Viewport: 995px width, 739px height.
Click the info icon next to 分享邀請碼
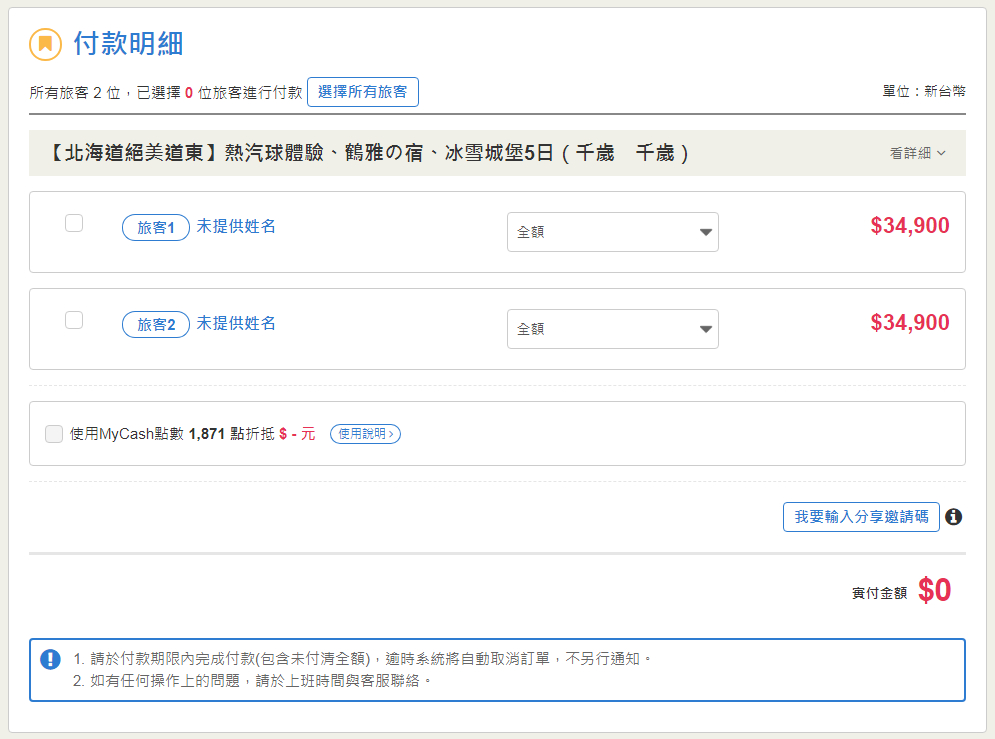[x=954, y=517]
